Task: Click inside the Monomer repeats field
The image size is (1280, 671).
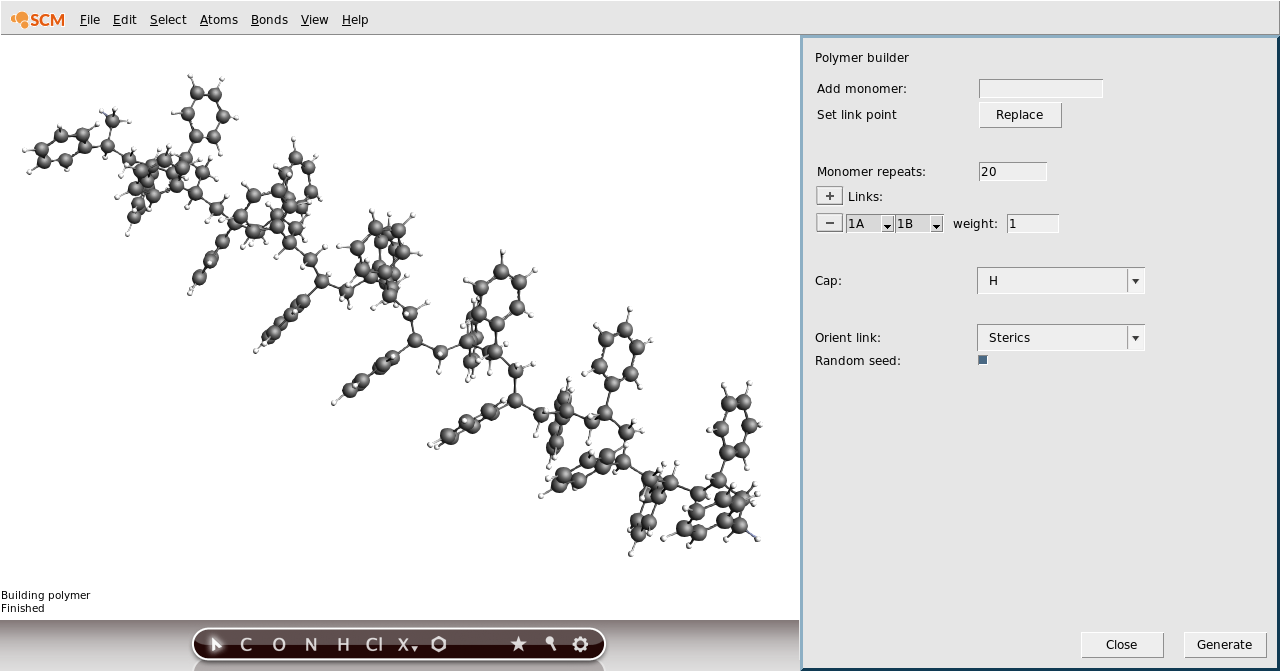Action: pyautogui.click(x=1012, y=171)
